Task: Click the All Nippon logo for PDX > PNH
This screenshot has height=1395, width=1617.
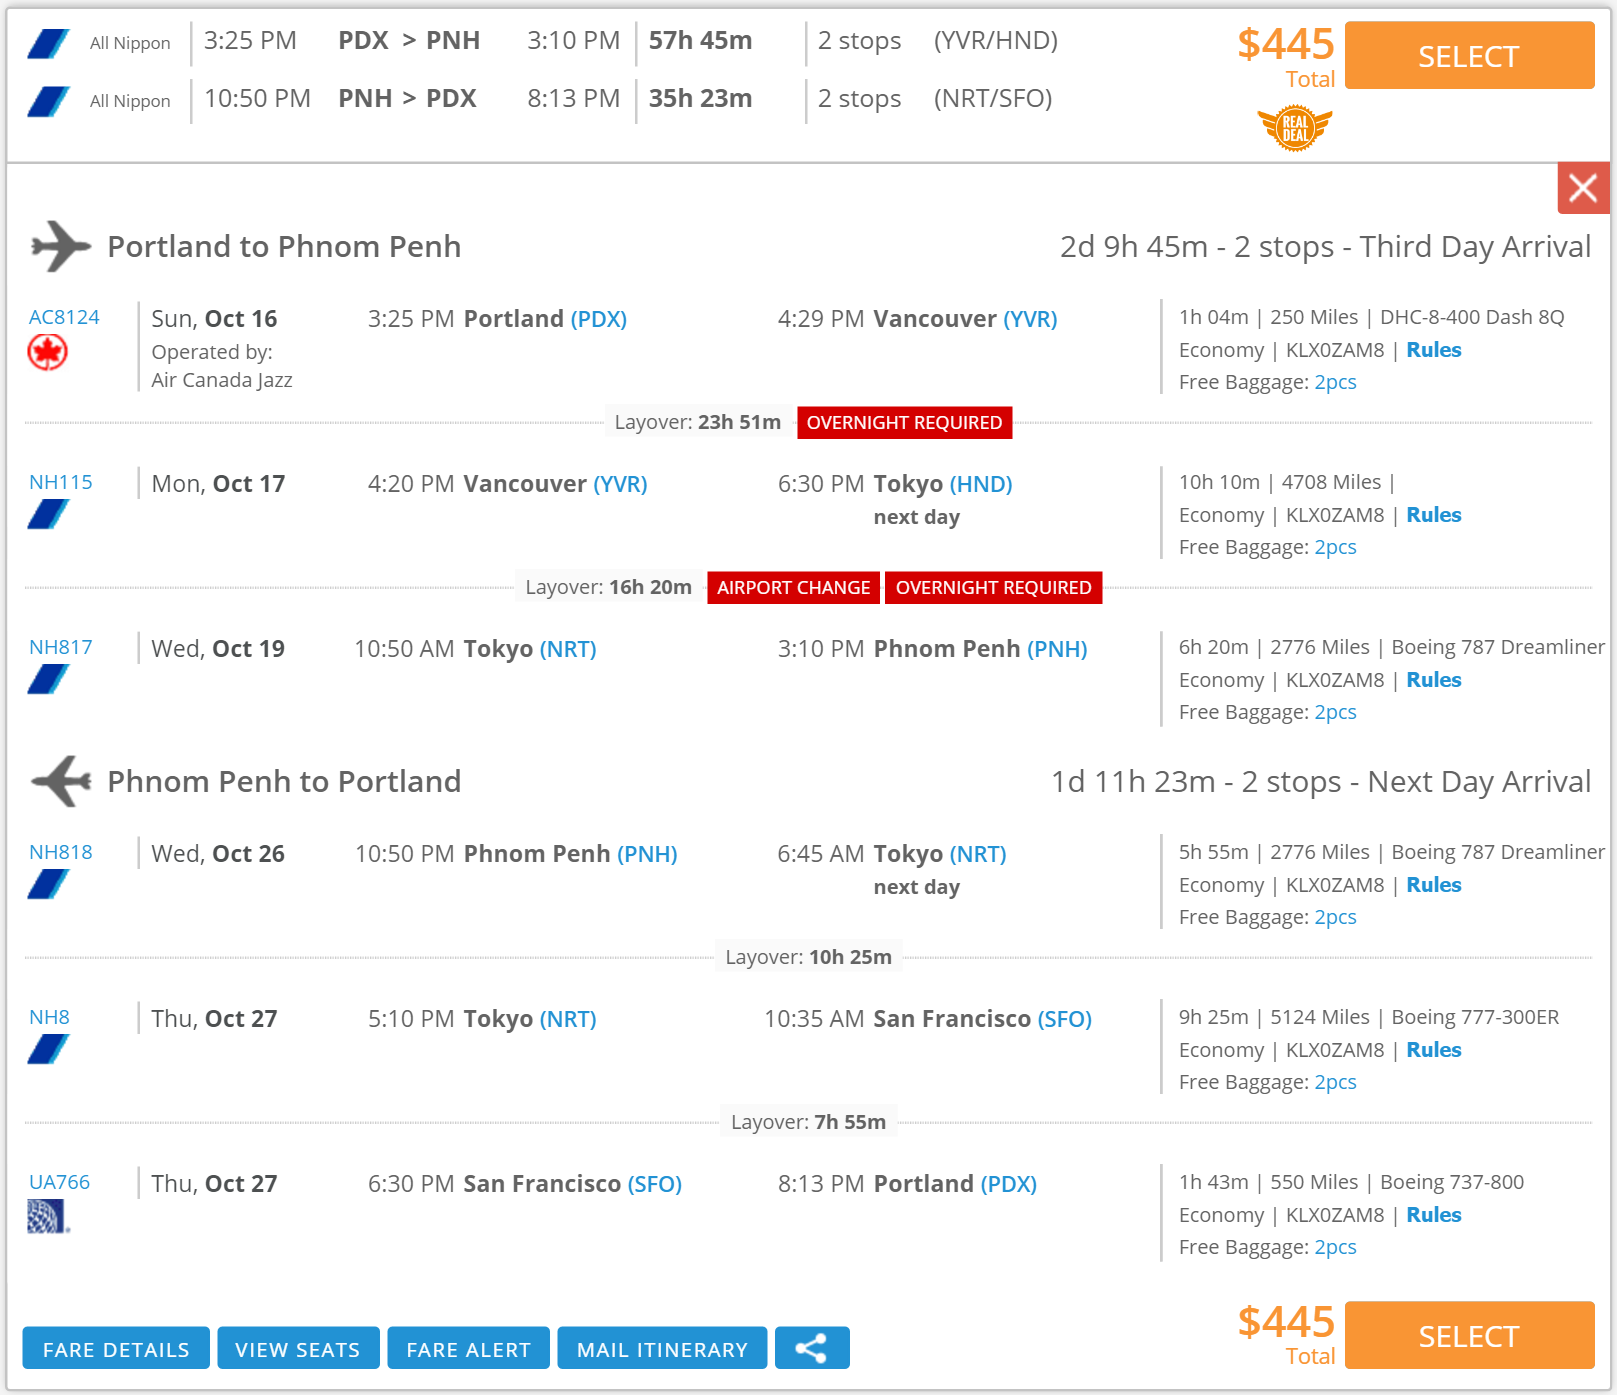Action: [x=48, y=43]
